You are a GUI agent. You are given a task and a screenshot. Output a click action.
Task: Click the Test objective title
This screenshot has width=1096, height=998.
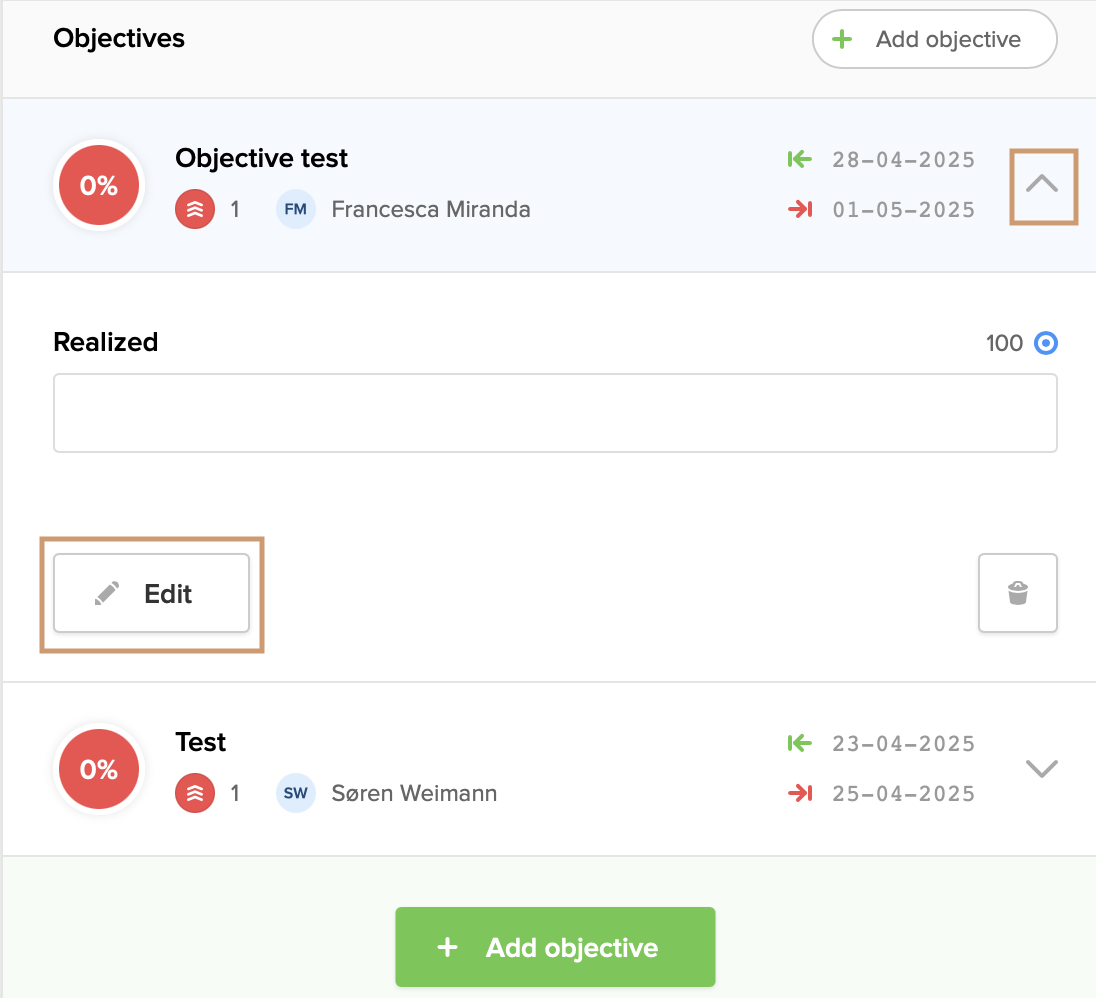pyautogui.click(x=200, y=742)
